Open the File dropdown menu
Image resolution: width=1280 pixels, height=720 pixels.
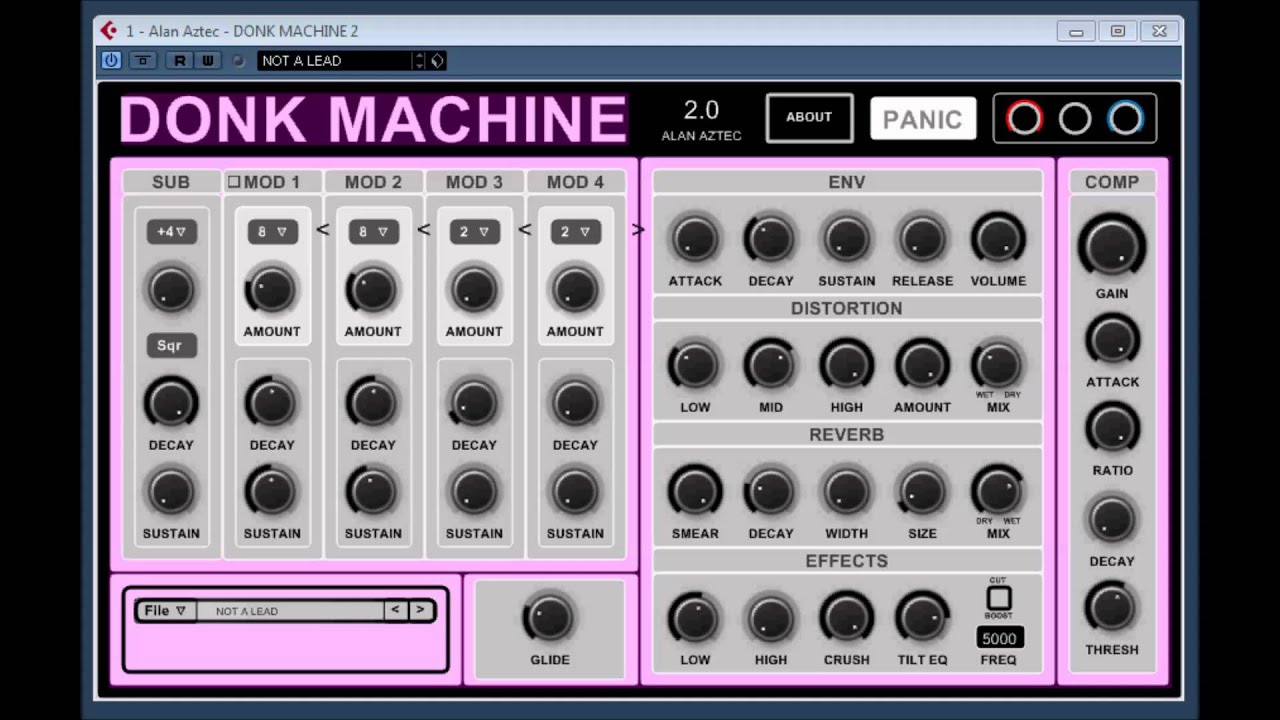165,611
